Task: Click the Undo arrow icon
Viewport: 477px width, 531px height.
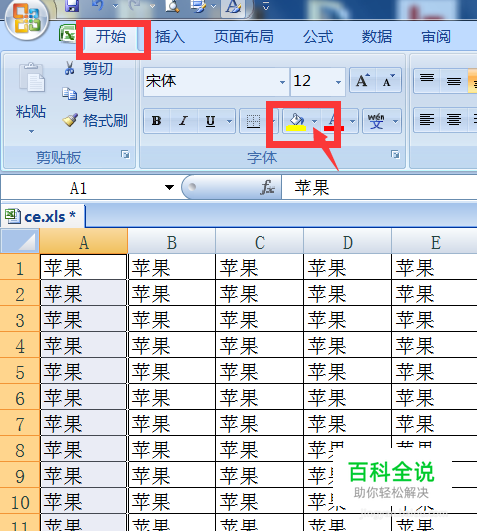Action: (x=98, y=5)
